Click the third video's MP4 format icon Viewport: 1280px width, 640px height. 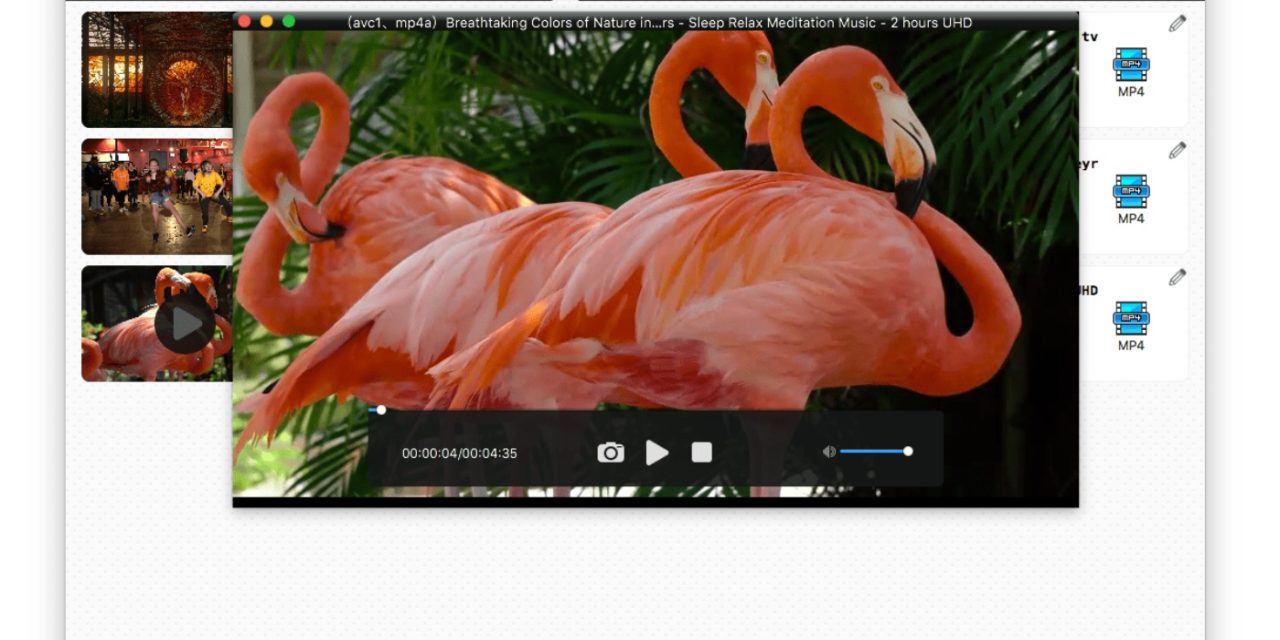pyautogui.click(x=1131, y=317)
